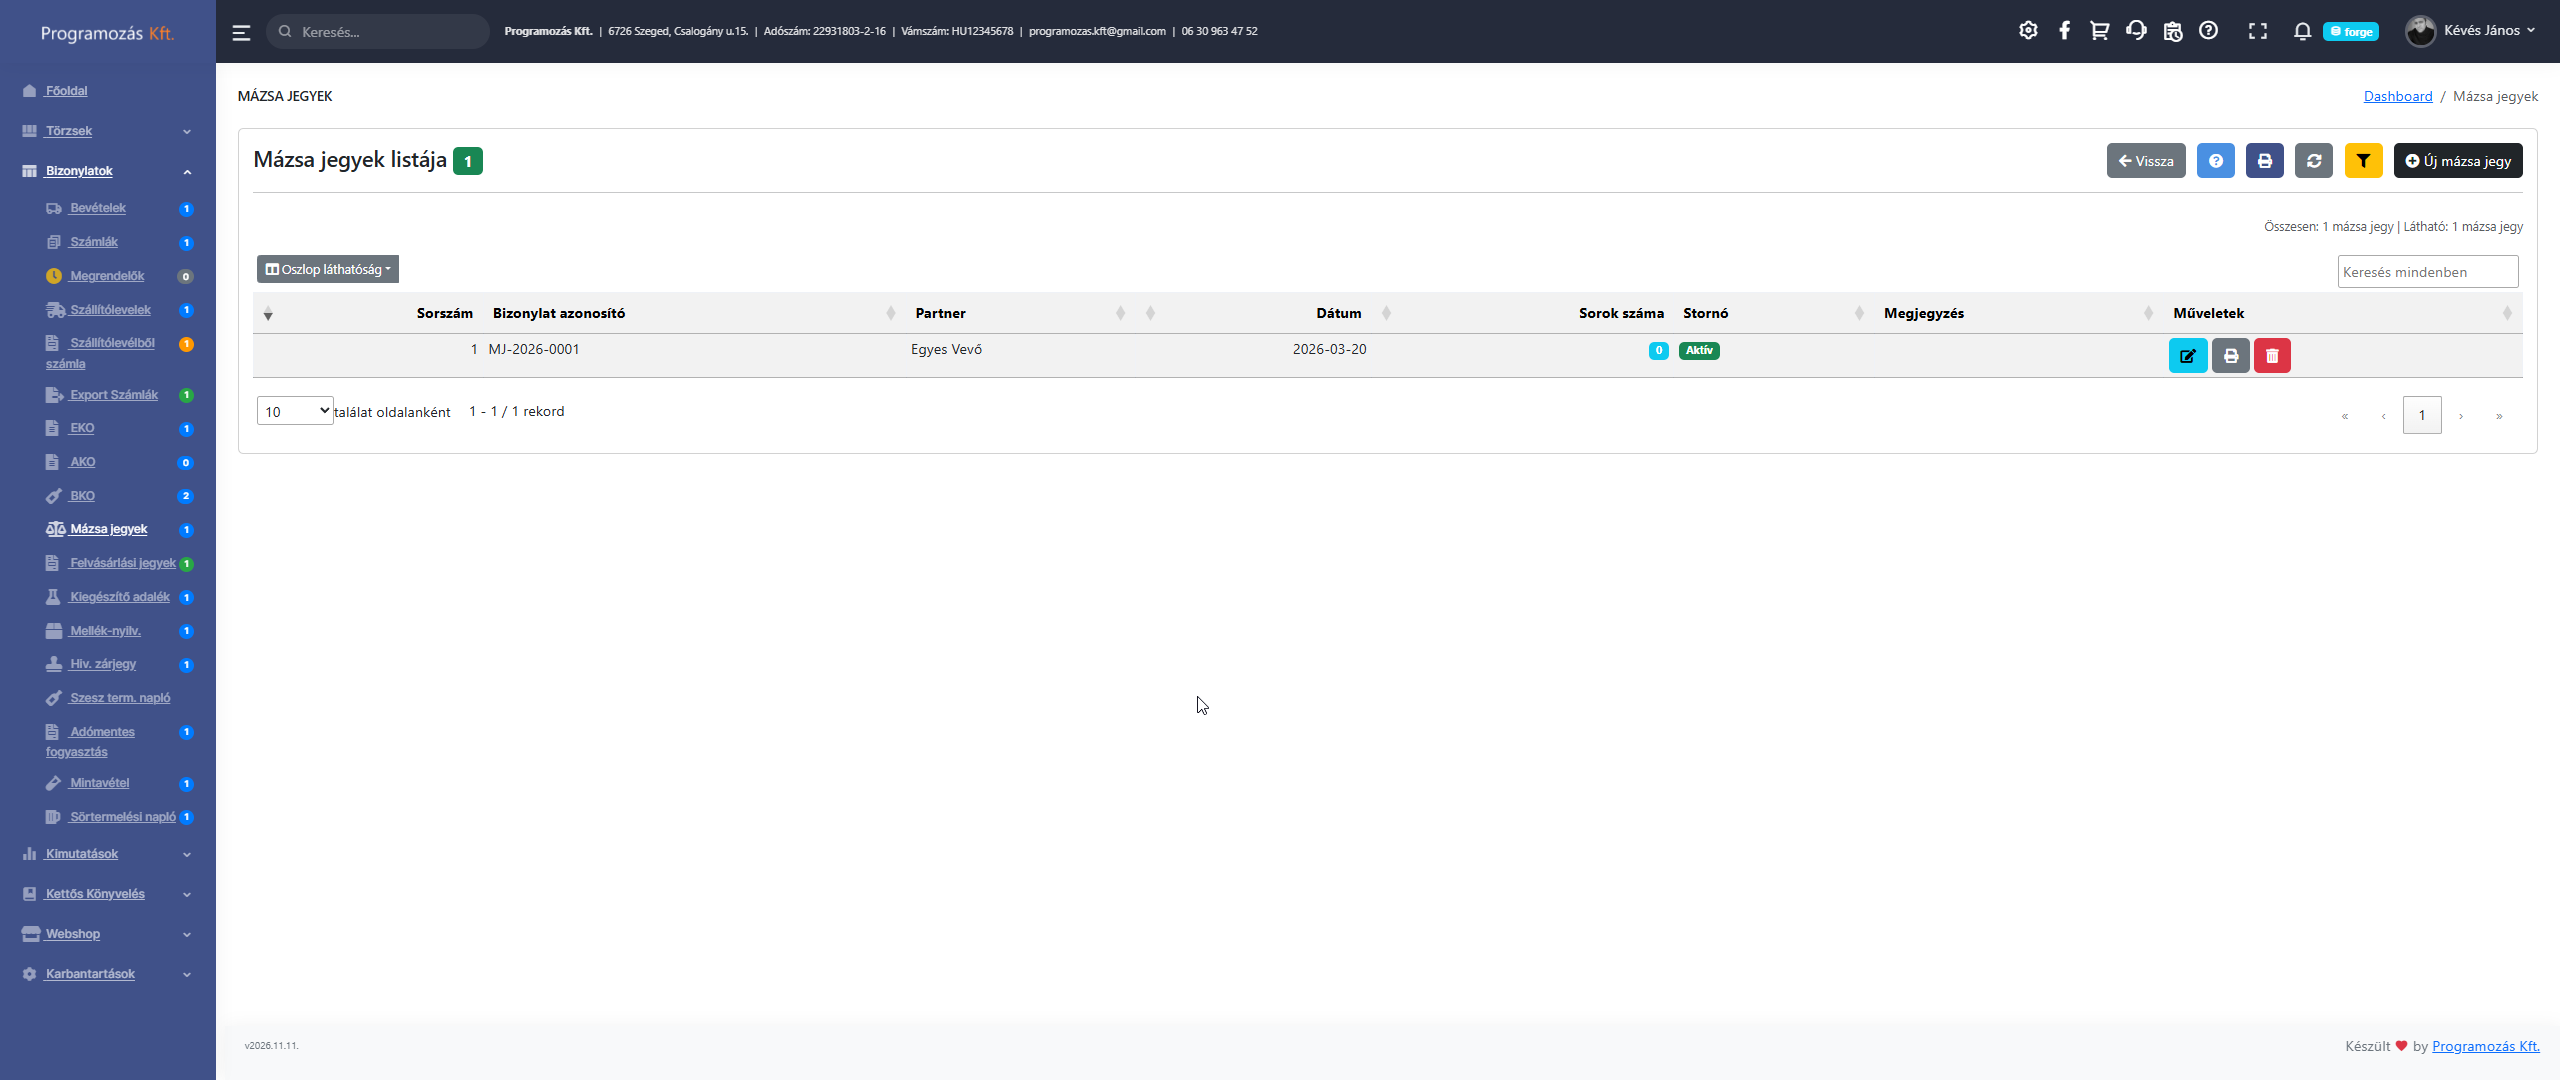Click the Keresés mindenben search field
2560x1080 pixels.
coord(2427,272)
